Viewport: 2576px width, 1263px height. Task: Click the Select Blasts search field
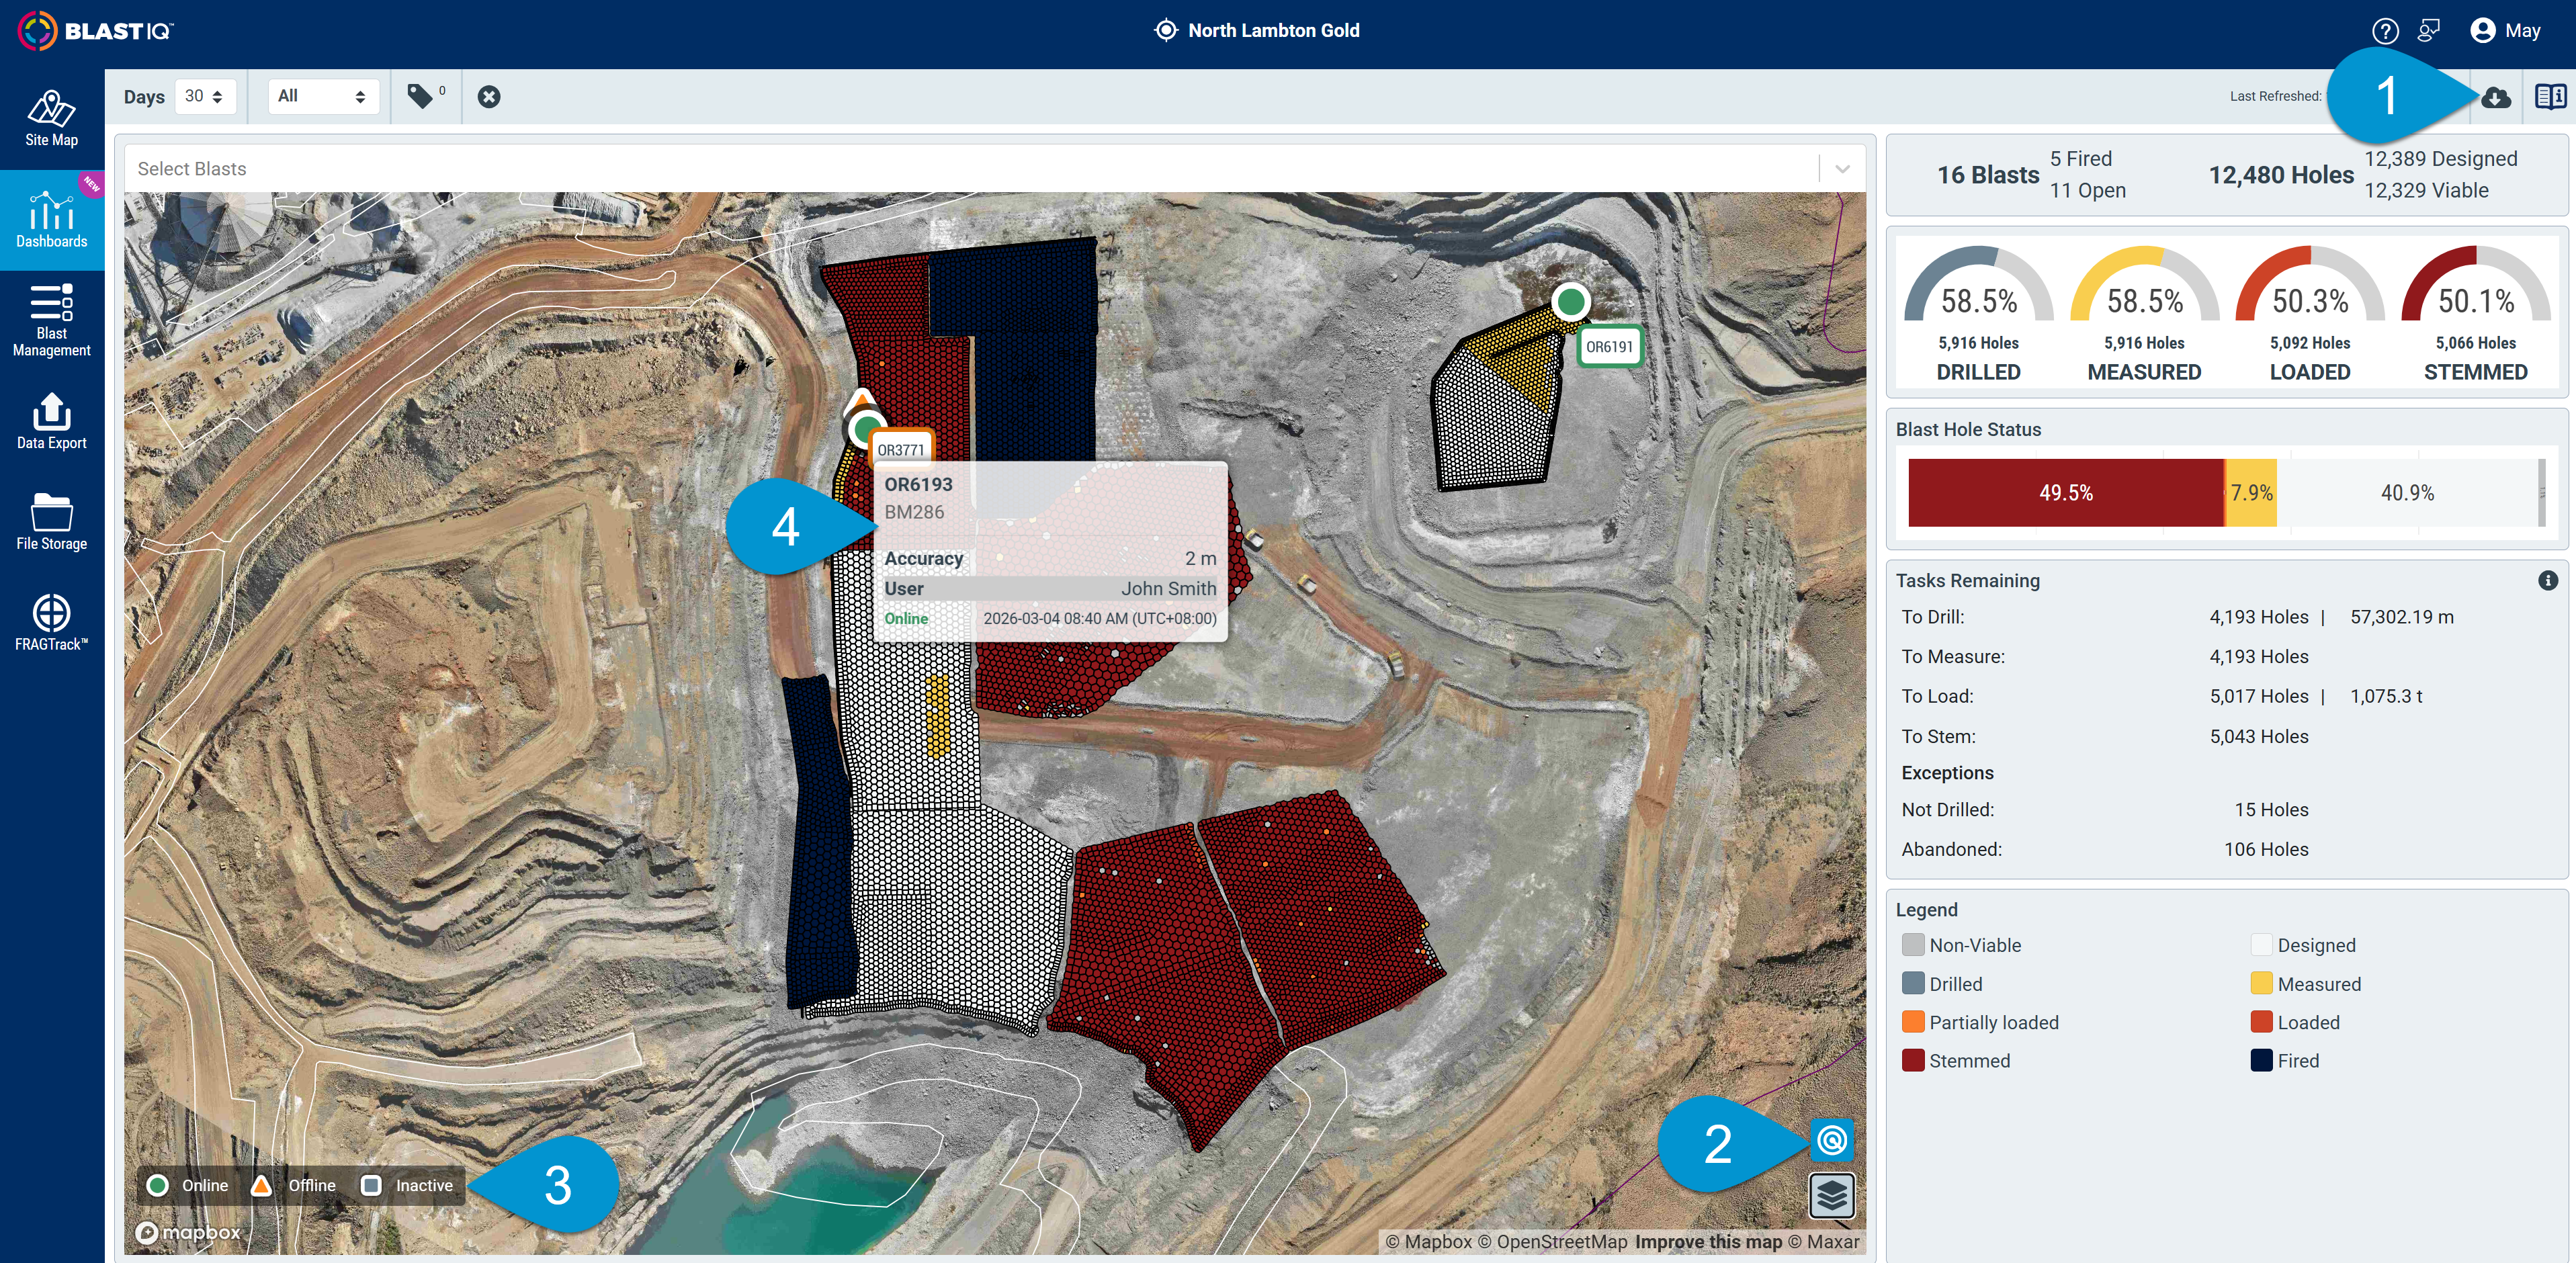(970, 169)
